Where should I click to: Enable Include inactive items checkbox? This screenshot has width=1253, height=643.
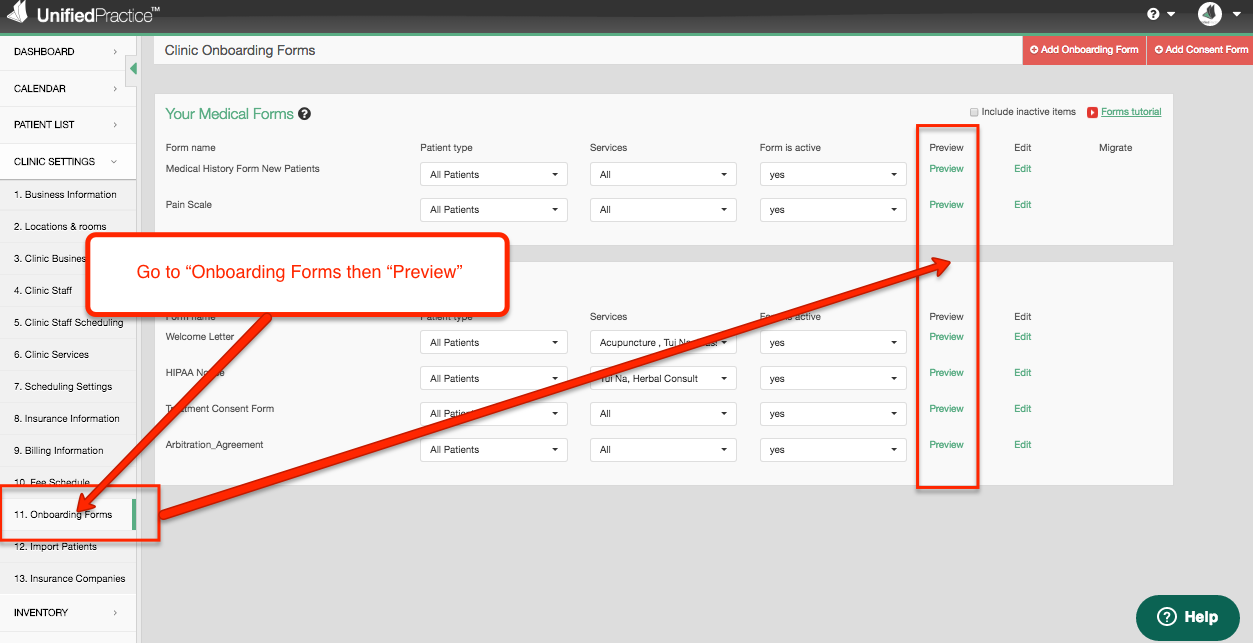(x=974, y=112)
